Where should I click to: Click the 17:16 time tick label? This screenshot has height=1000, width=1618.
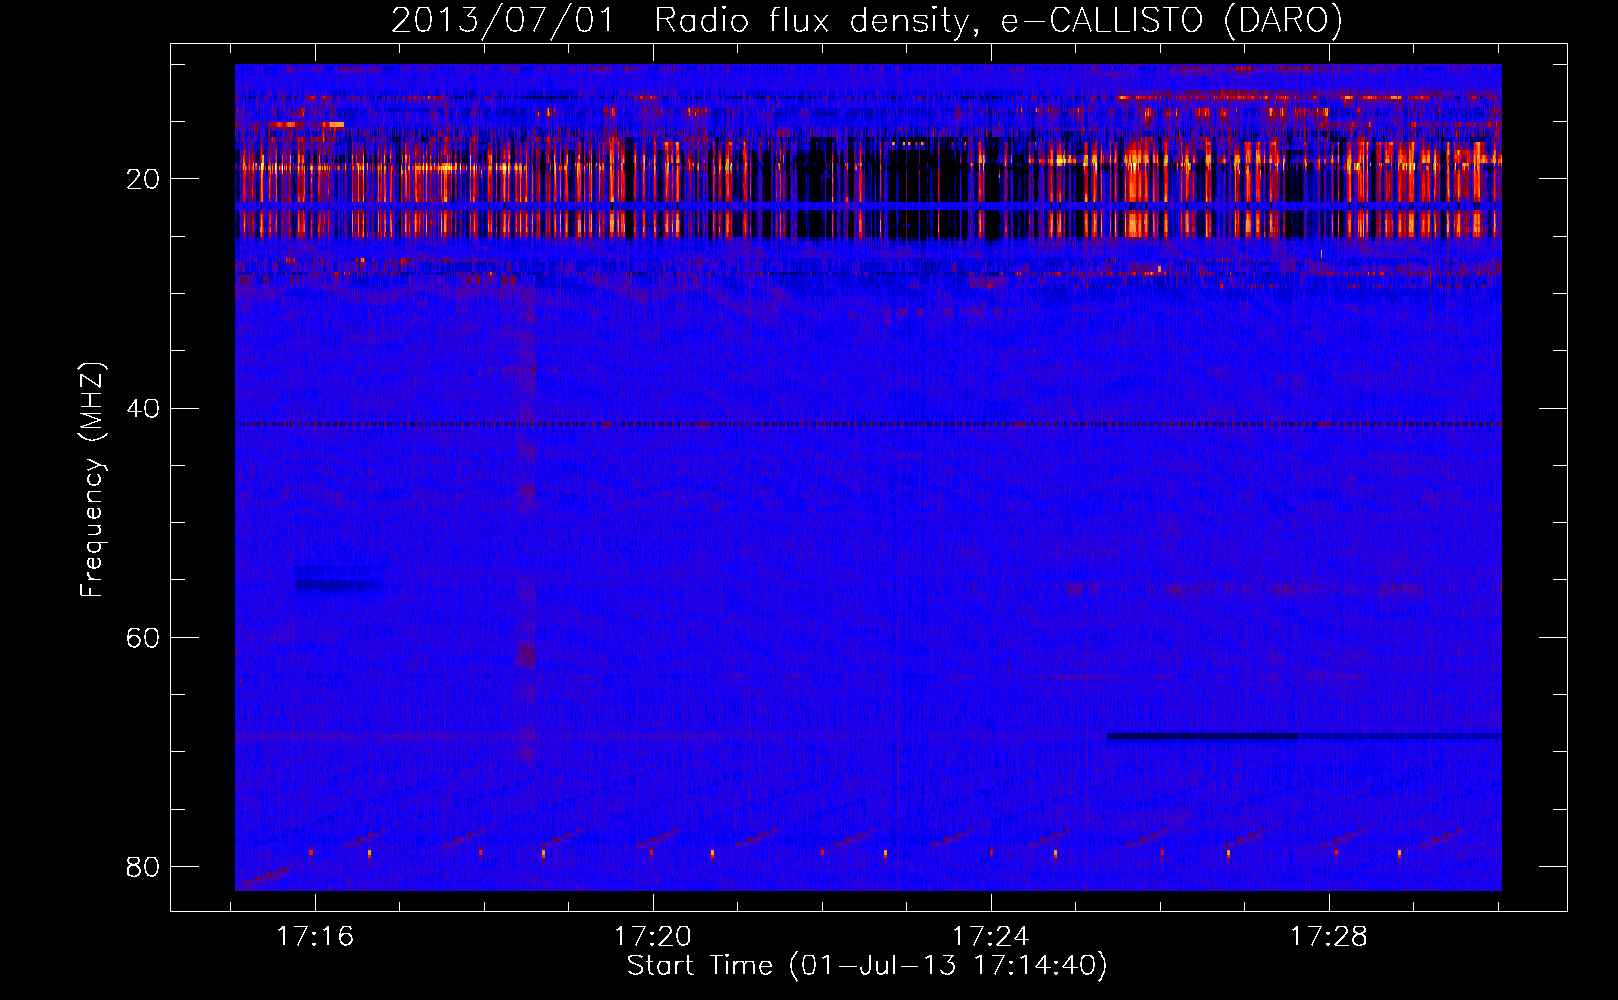(x=315, y=936)
